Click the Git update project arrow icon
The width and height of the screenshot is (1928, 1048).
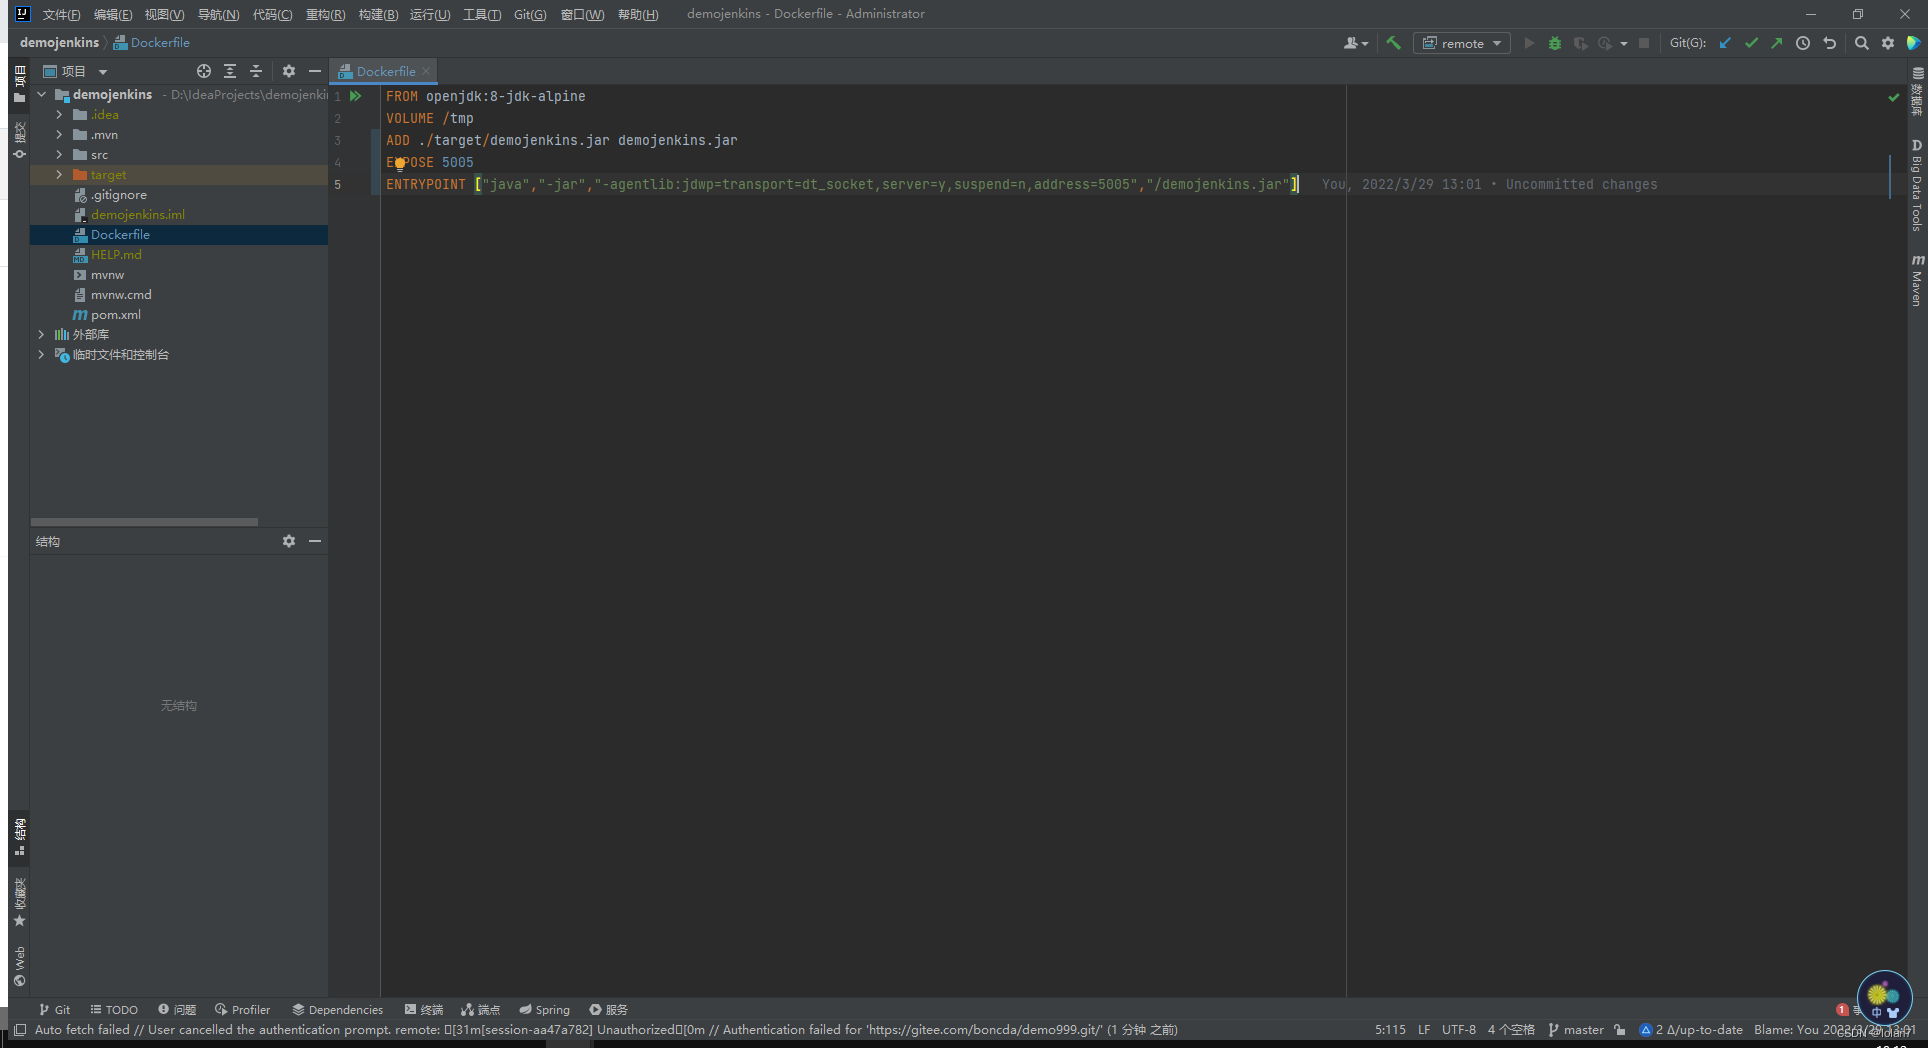click(x=1725, y=43)
